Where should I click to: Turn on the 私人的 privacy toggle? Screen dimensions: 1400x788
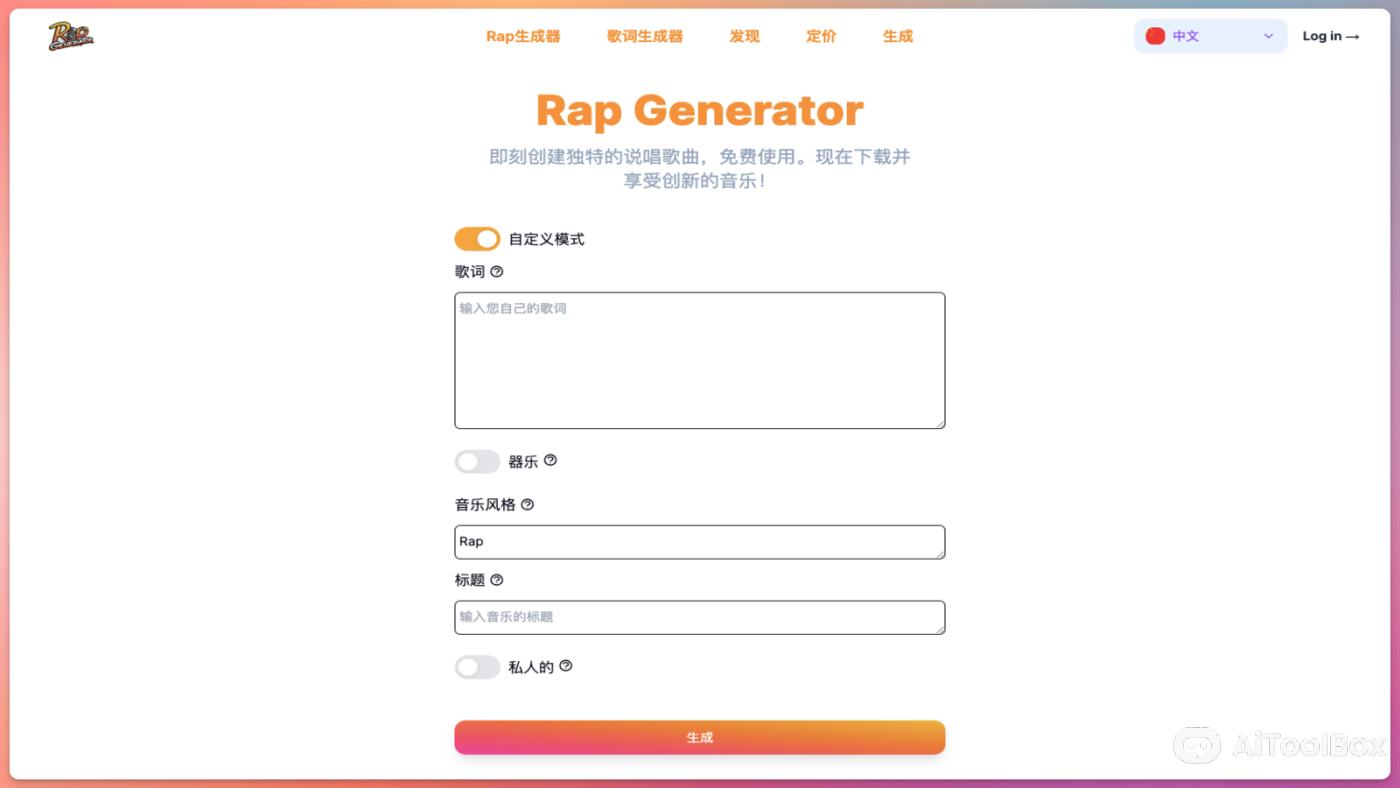[x=477, y=666]
